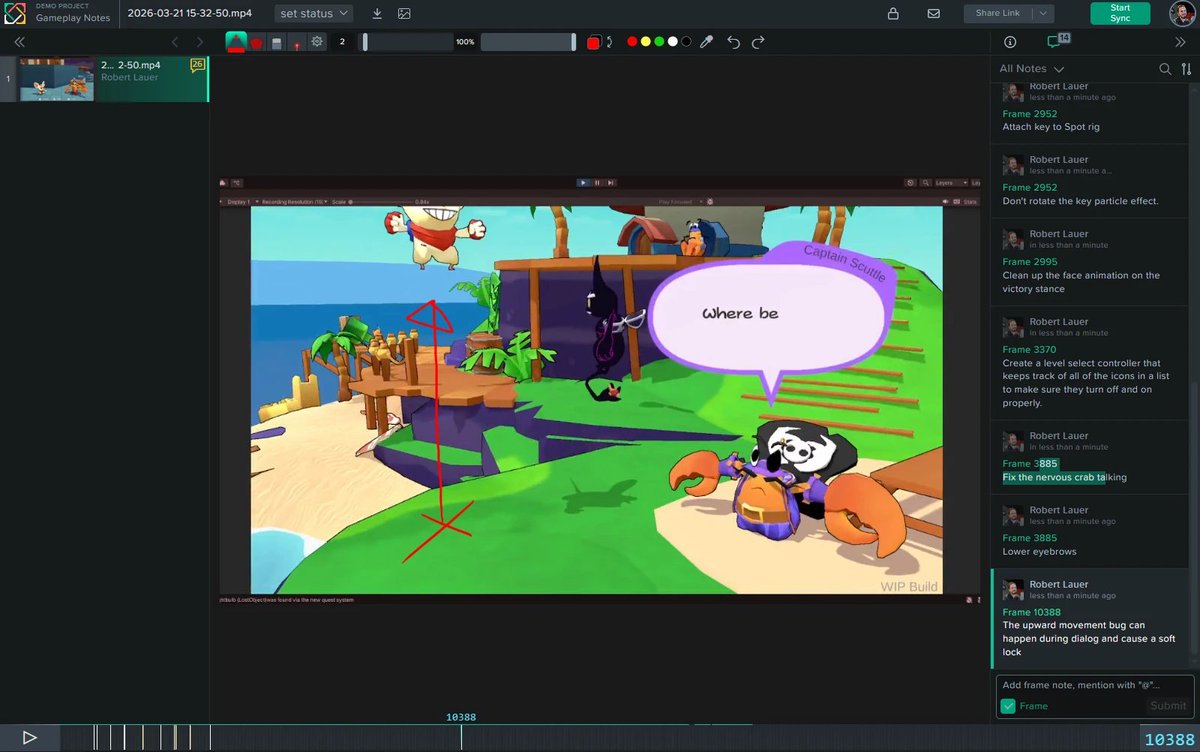The image size is (1200, 752).
Task: Submit the frame note
Action: (x=1168, y=706)
